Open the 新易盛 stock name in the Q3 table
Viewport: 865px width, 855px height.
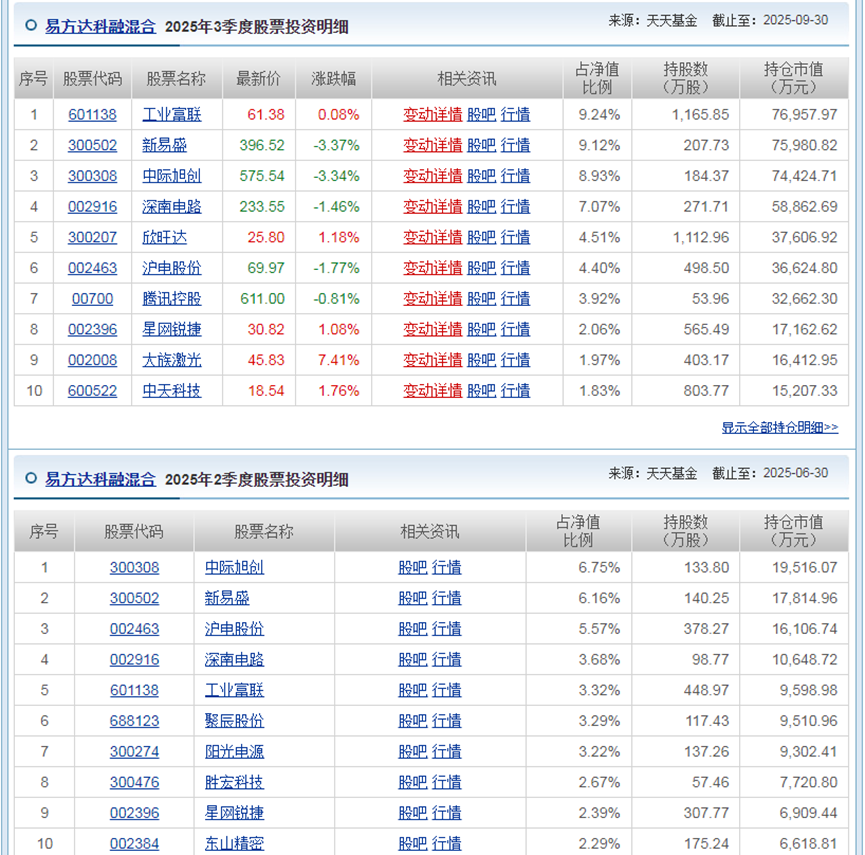[164, 146]
